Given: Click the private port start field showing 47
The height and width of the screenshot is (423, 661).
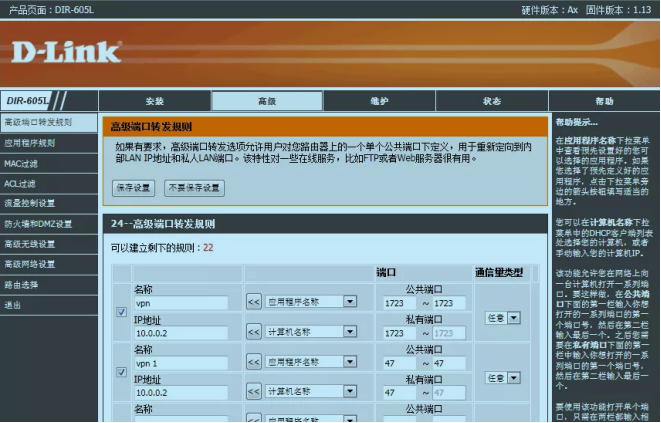Looking at the screenshot, I should click(x=399, y=393).
